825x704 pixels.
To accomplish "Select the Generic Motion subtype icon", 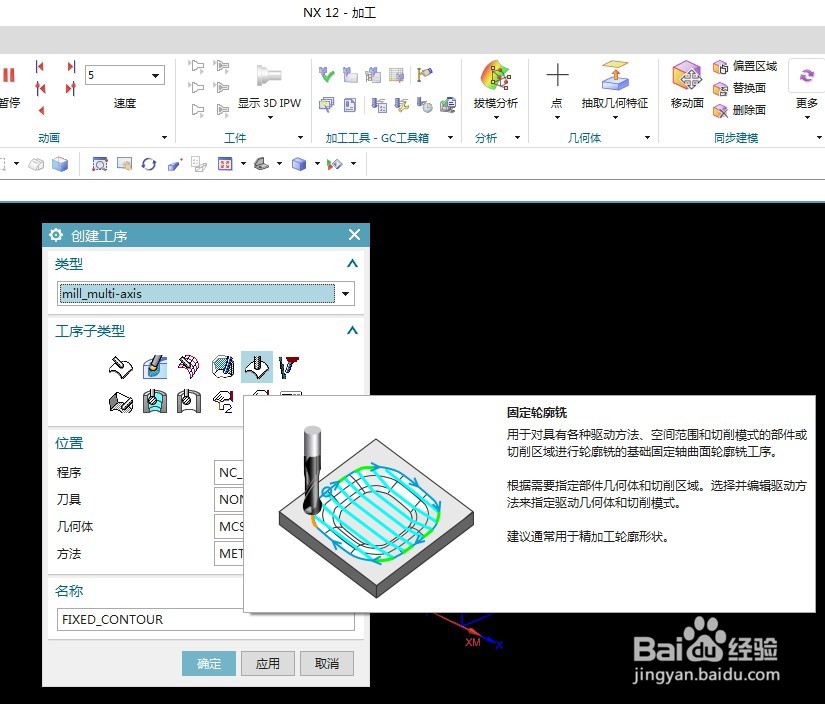I will [223, 403].
